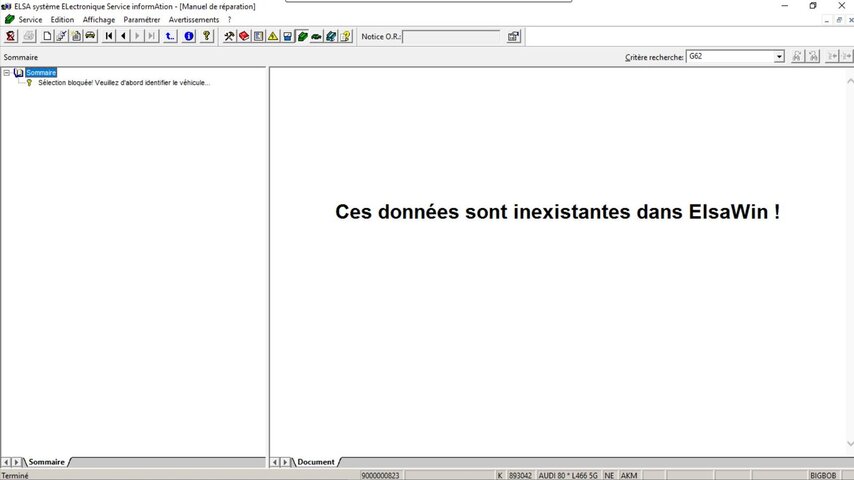Click the 'Terminé' status text
This screenshot has height=480, width=854.
(x=15, y=476)
